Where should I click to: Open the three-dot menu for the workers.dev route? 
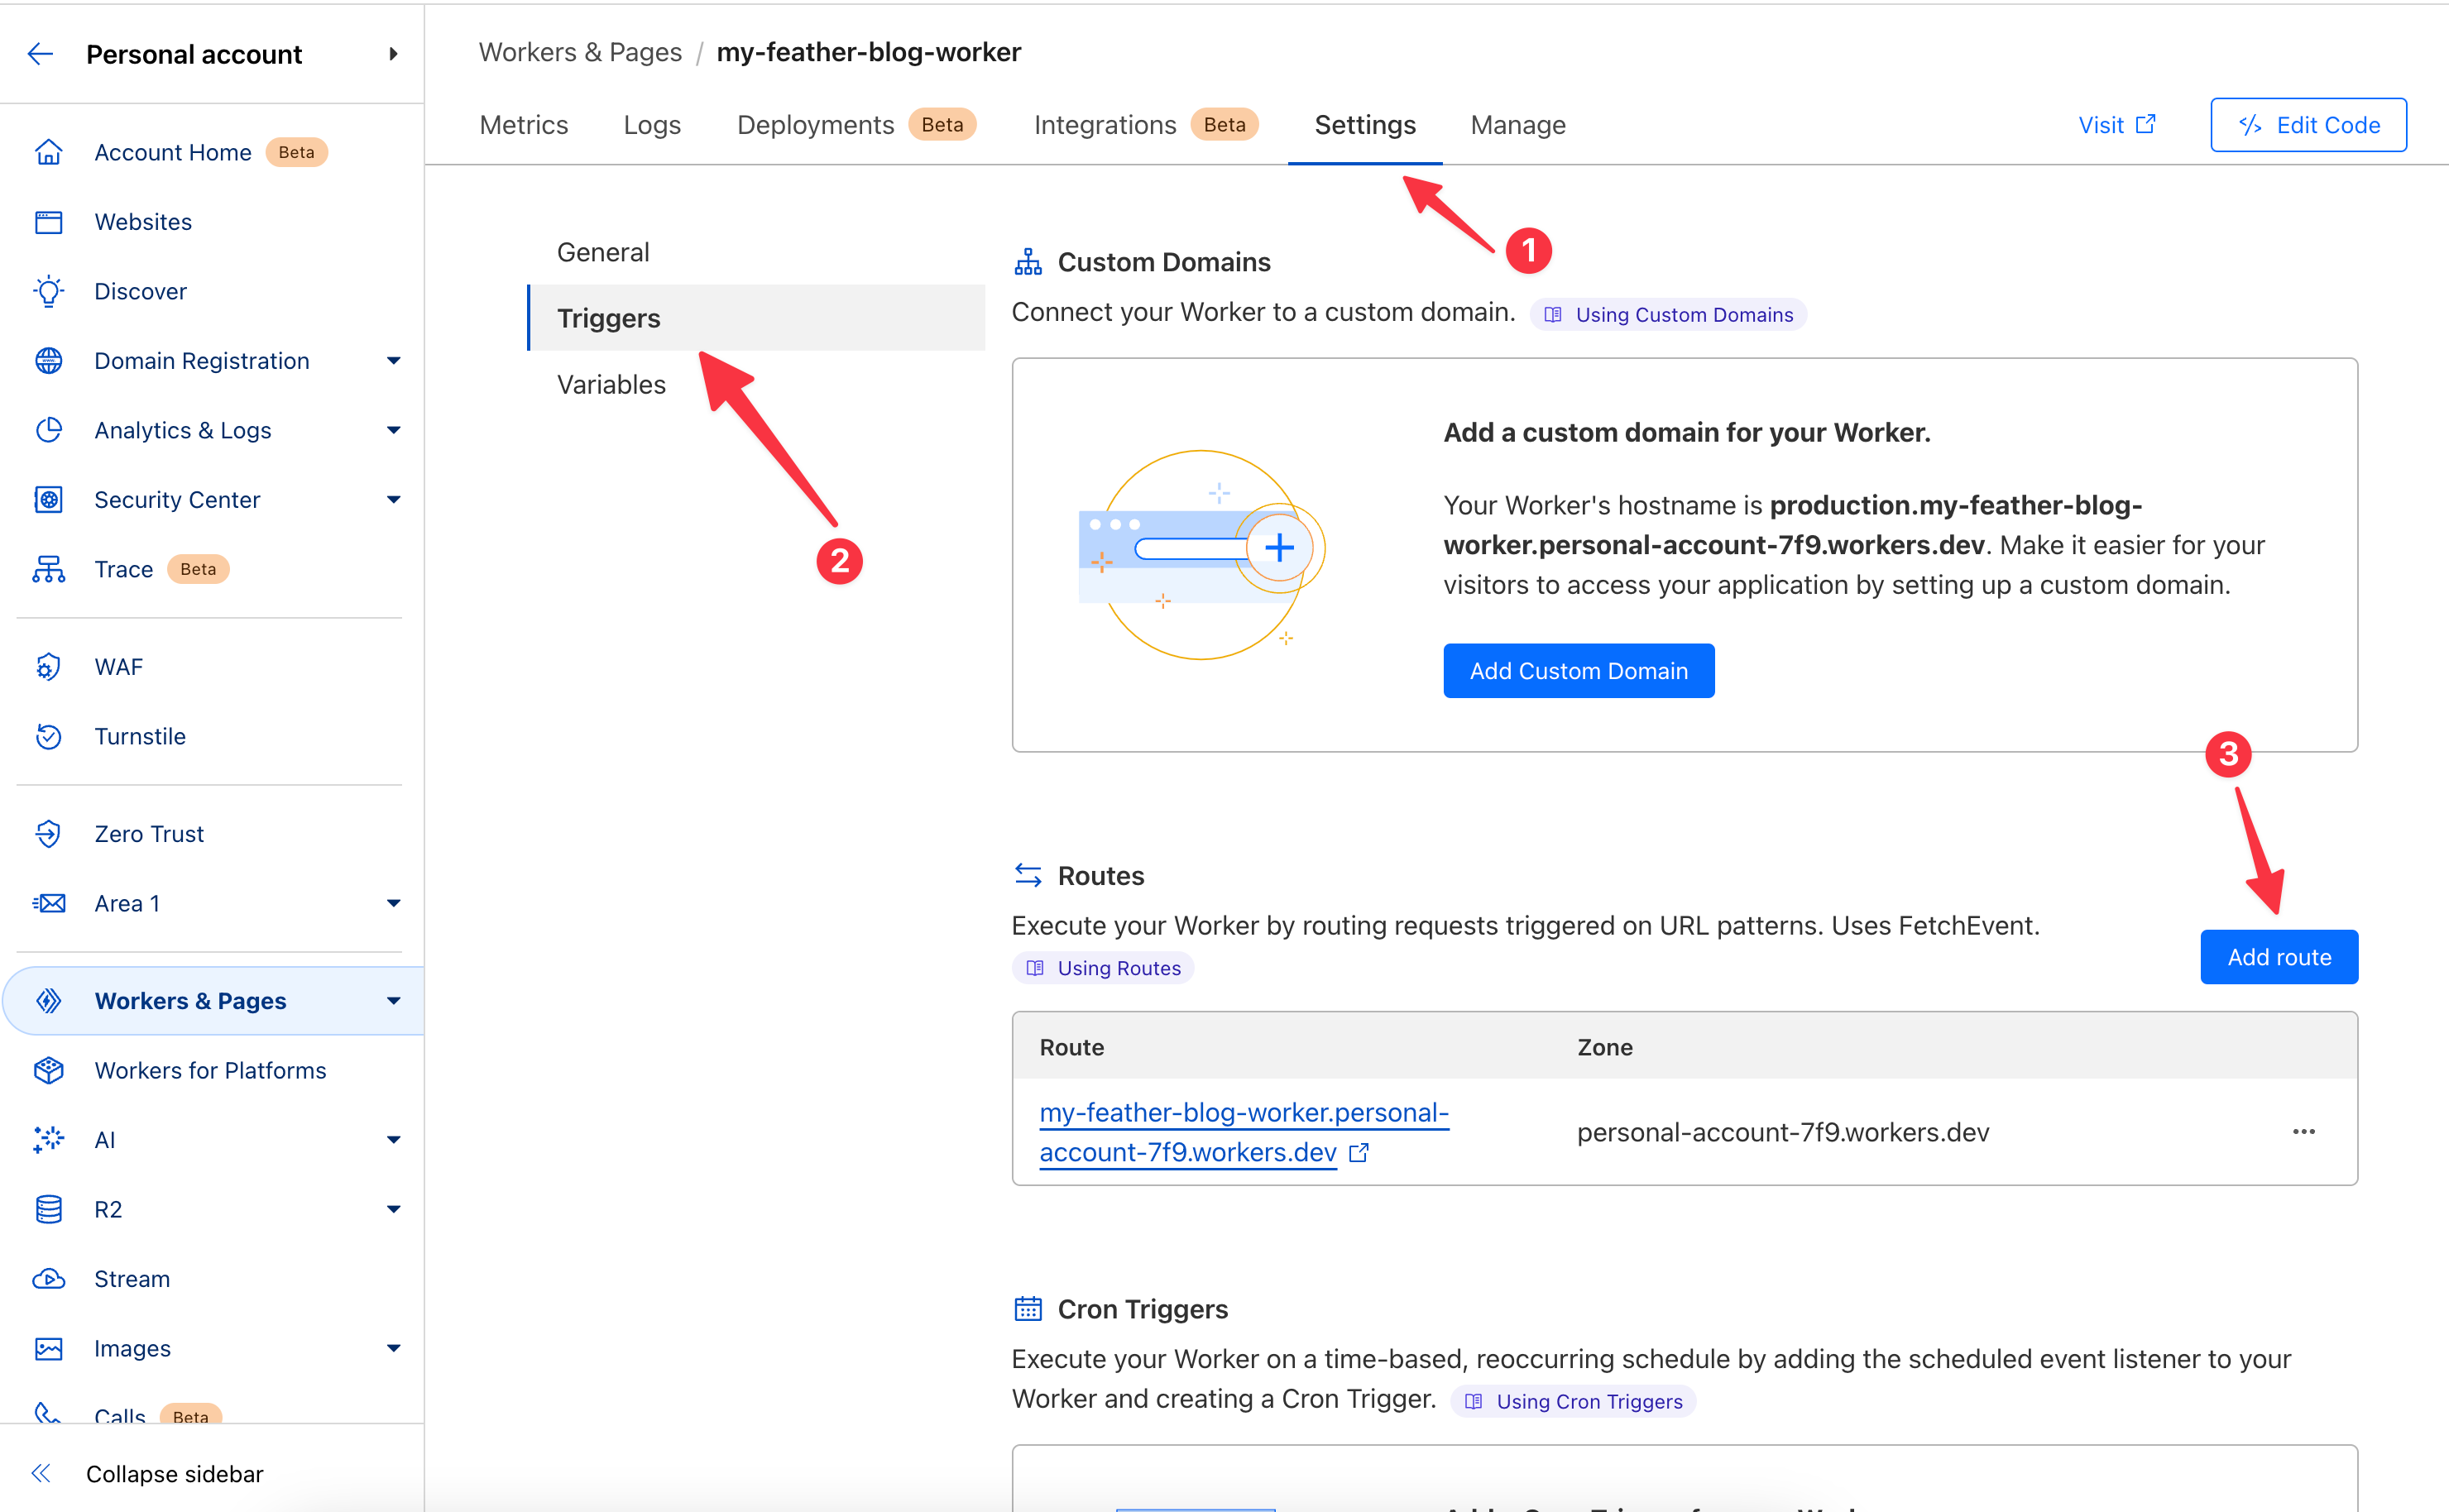(x=2304, y=1132)
